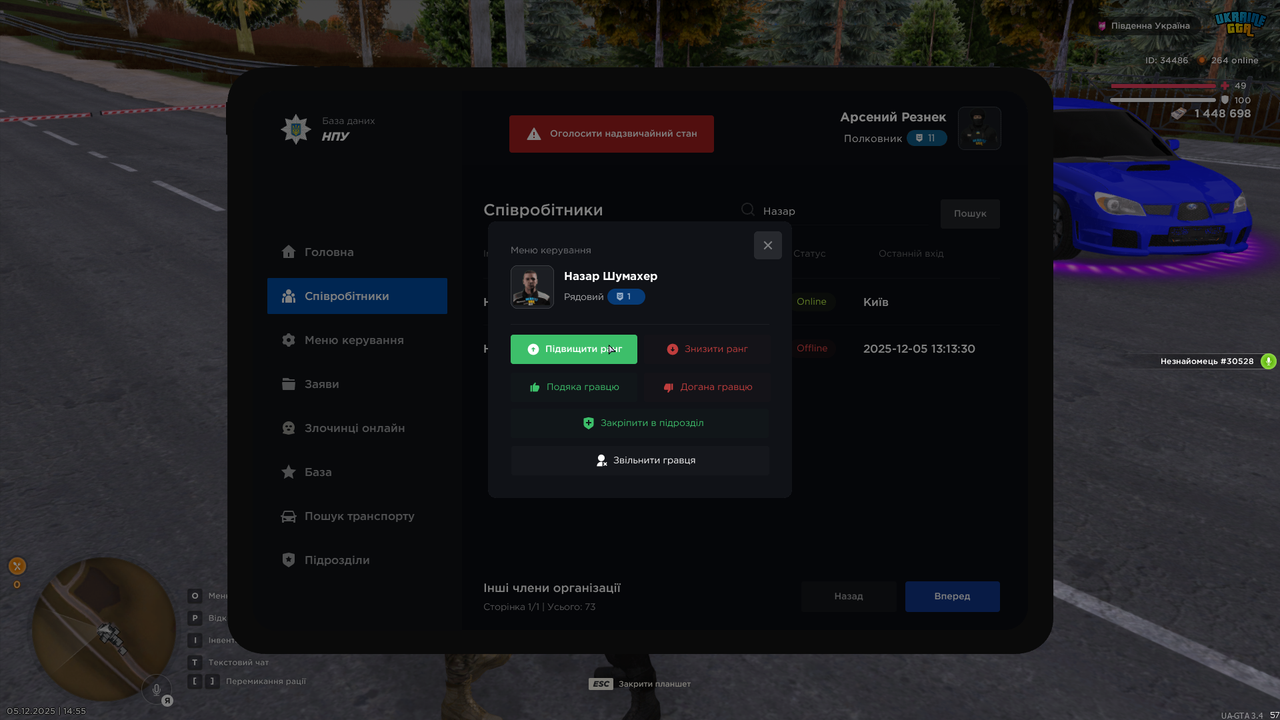Click warning triangle icon in emergency button
Image resolution: width=1280 pixels, height=720 pixels.
tap(534, 134)
